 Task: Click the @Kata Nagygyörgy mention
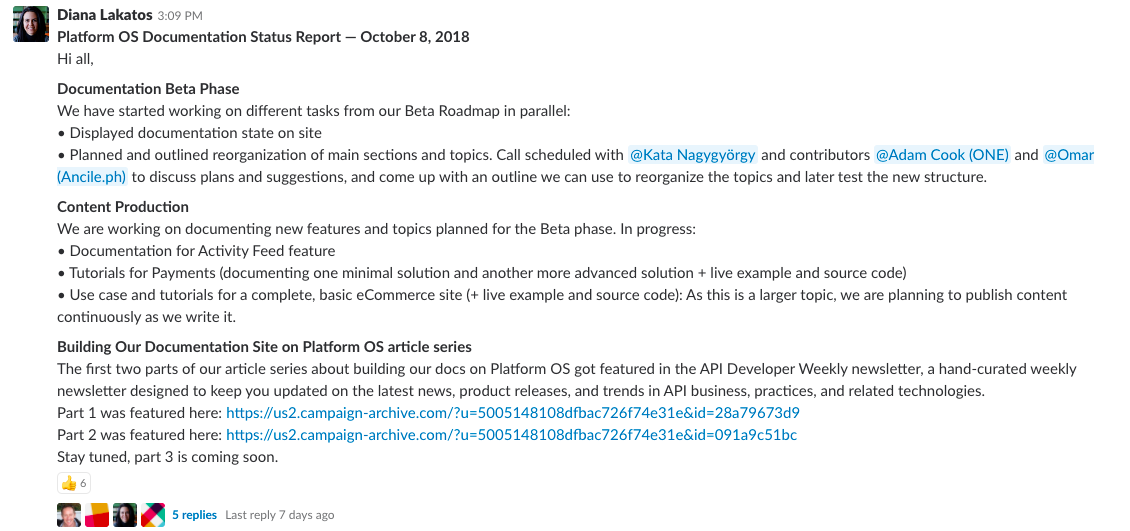[692, 155]
